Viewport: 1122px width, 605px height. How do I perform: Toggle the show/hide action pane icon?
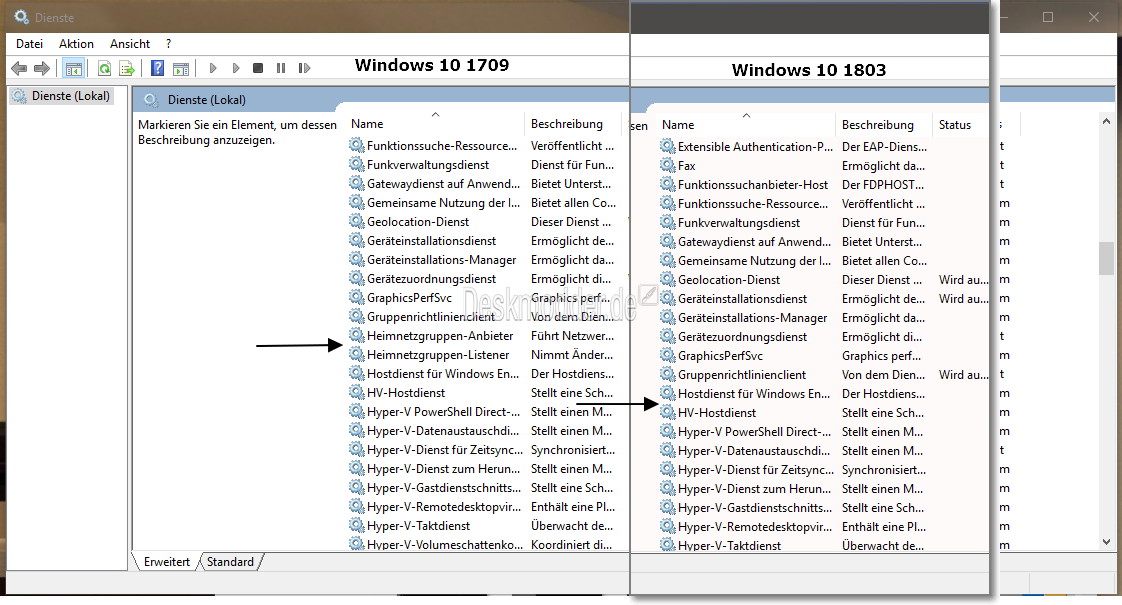coord(181,69)
